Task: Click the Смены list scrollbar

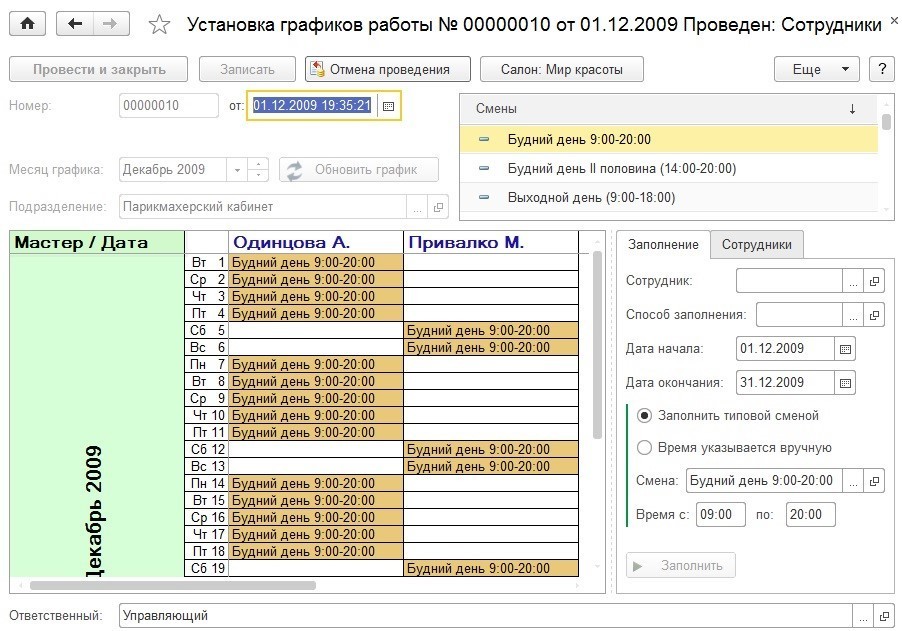Action: [886, 122]
